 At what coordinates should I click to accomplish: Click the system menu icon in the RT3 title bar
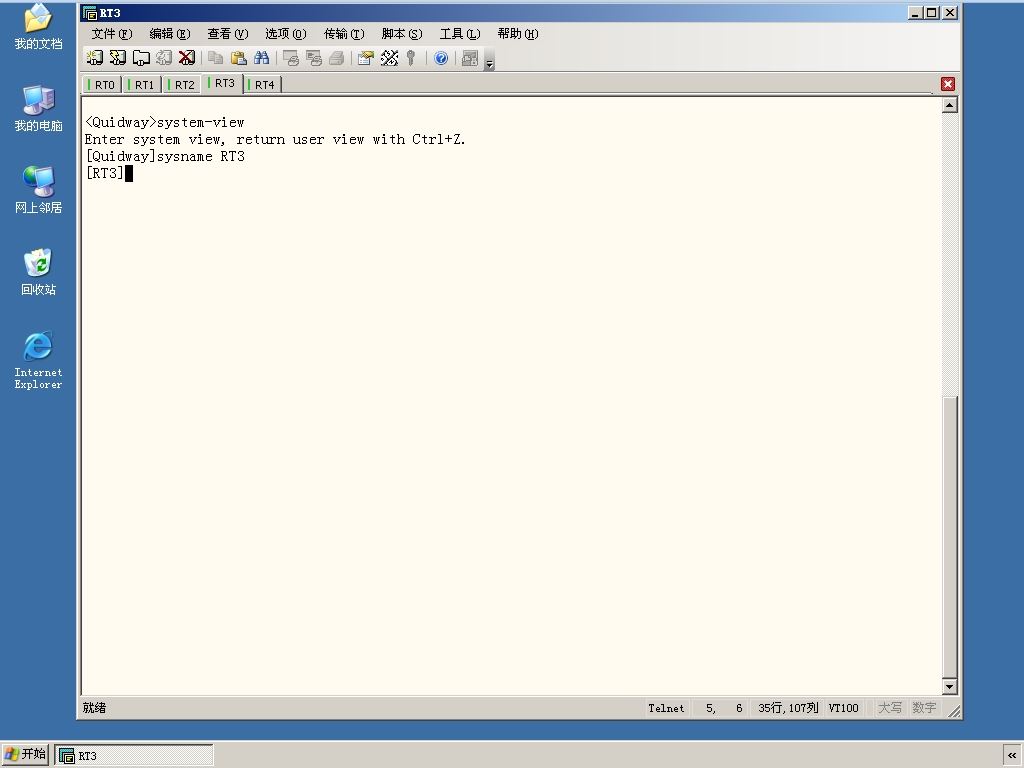tap(89, 13)
